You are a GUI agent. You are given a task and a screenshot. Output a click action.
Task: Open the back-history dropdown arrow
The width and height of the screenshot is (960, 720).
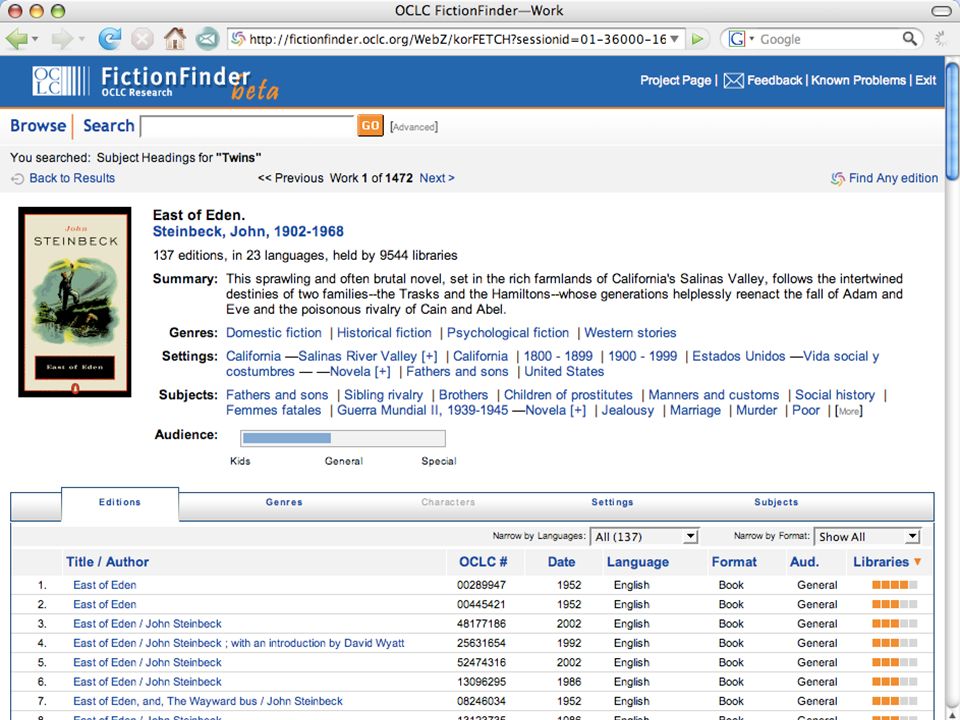click(x=35, y=39)
